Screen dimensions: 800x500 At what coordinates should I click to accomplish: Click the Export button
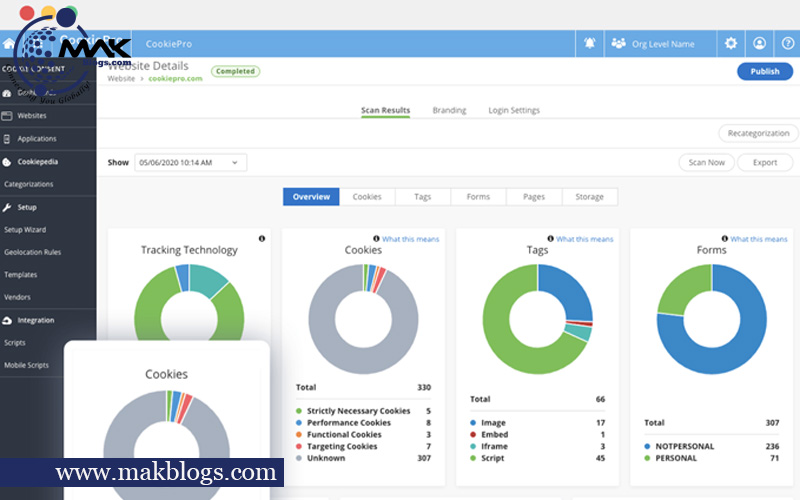click(765, 163)
